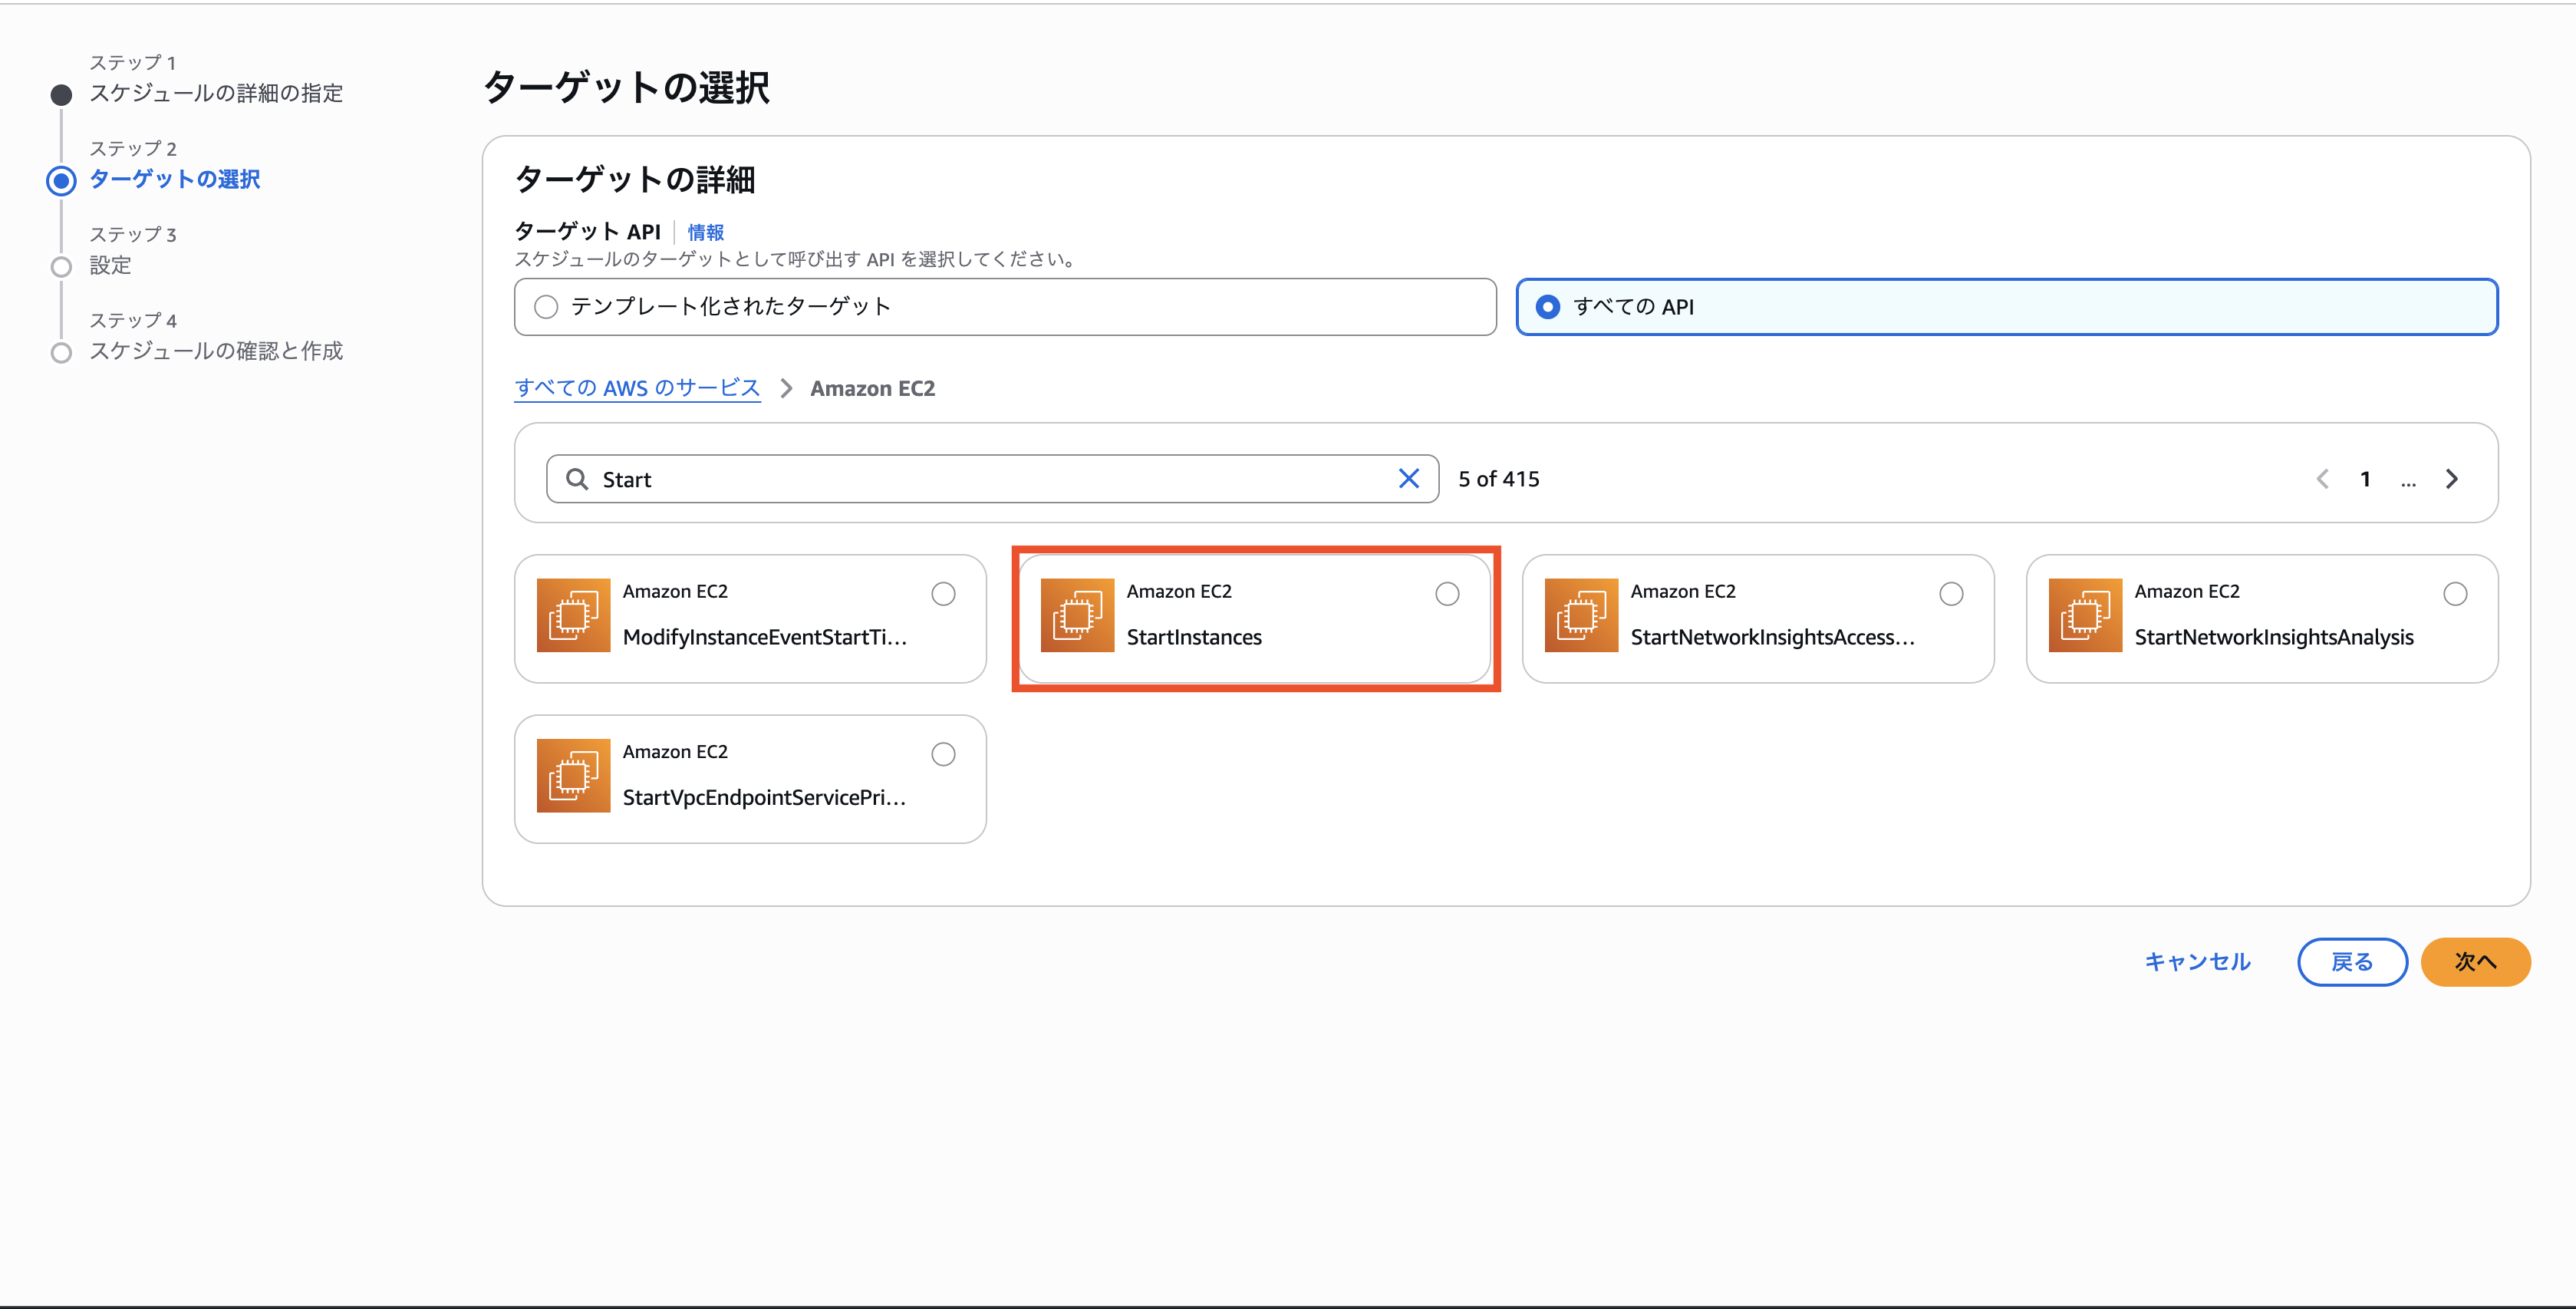Click the EC2 icon on StartInstances card
2576x1309 pixels.
1077,615
